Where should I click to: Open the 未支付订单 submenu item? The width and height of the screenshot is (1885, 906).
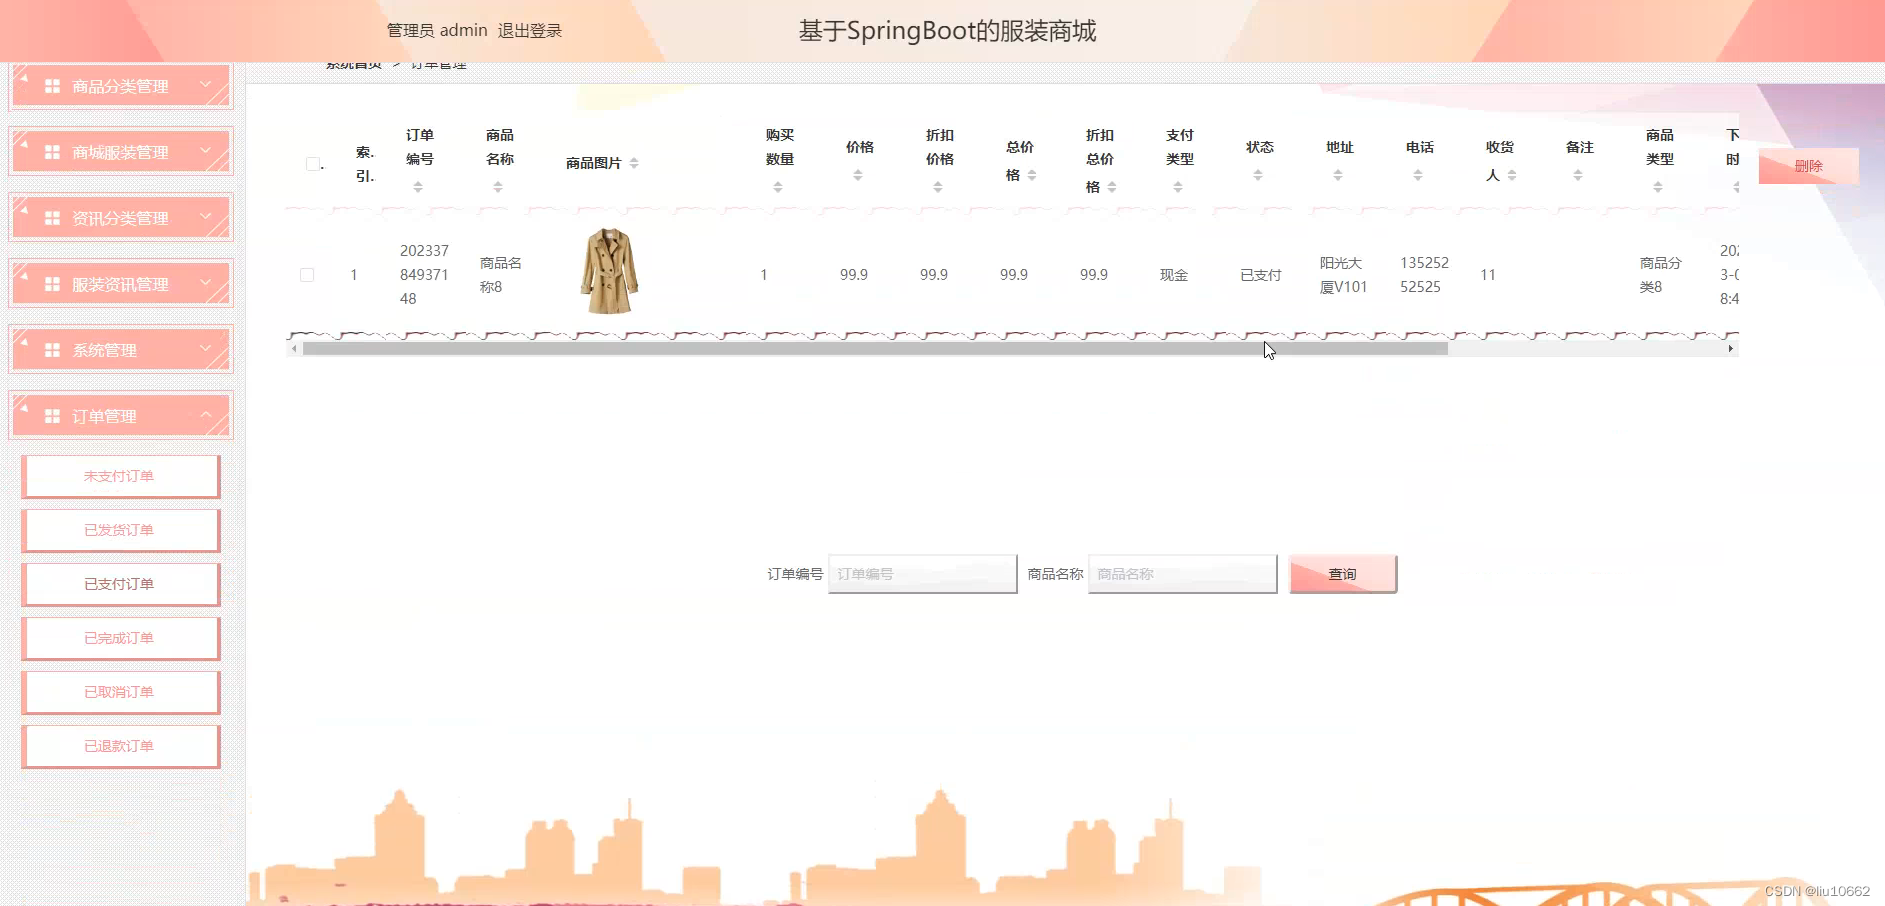121,477
